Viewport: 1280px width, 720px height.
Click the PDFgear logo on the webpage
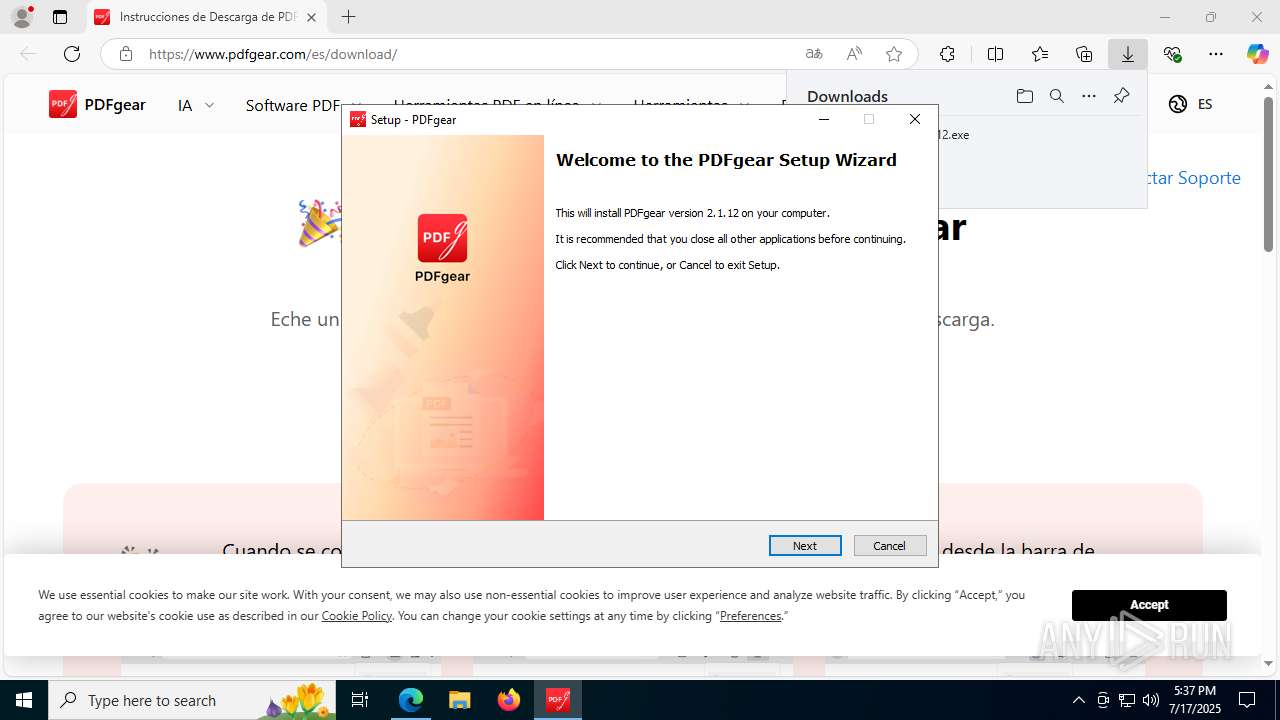97,104
